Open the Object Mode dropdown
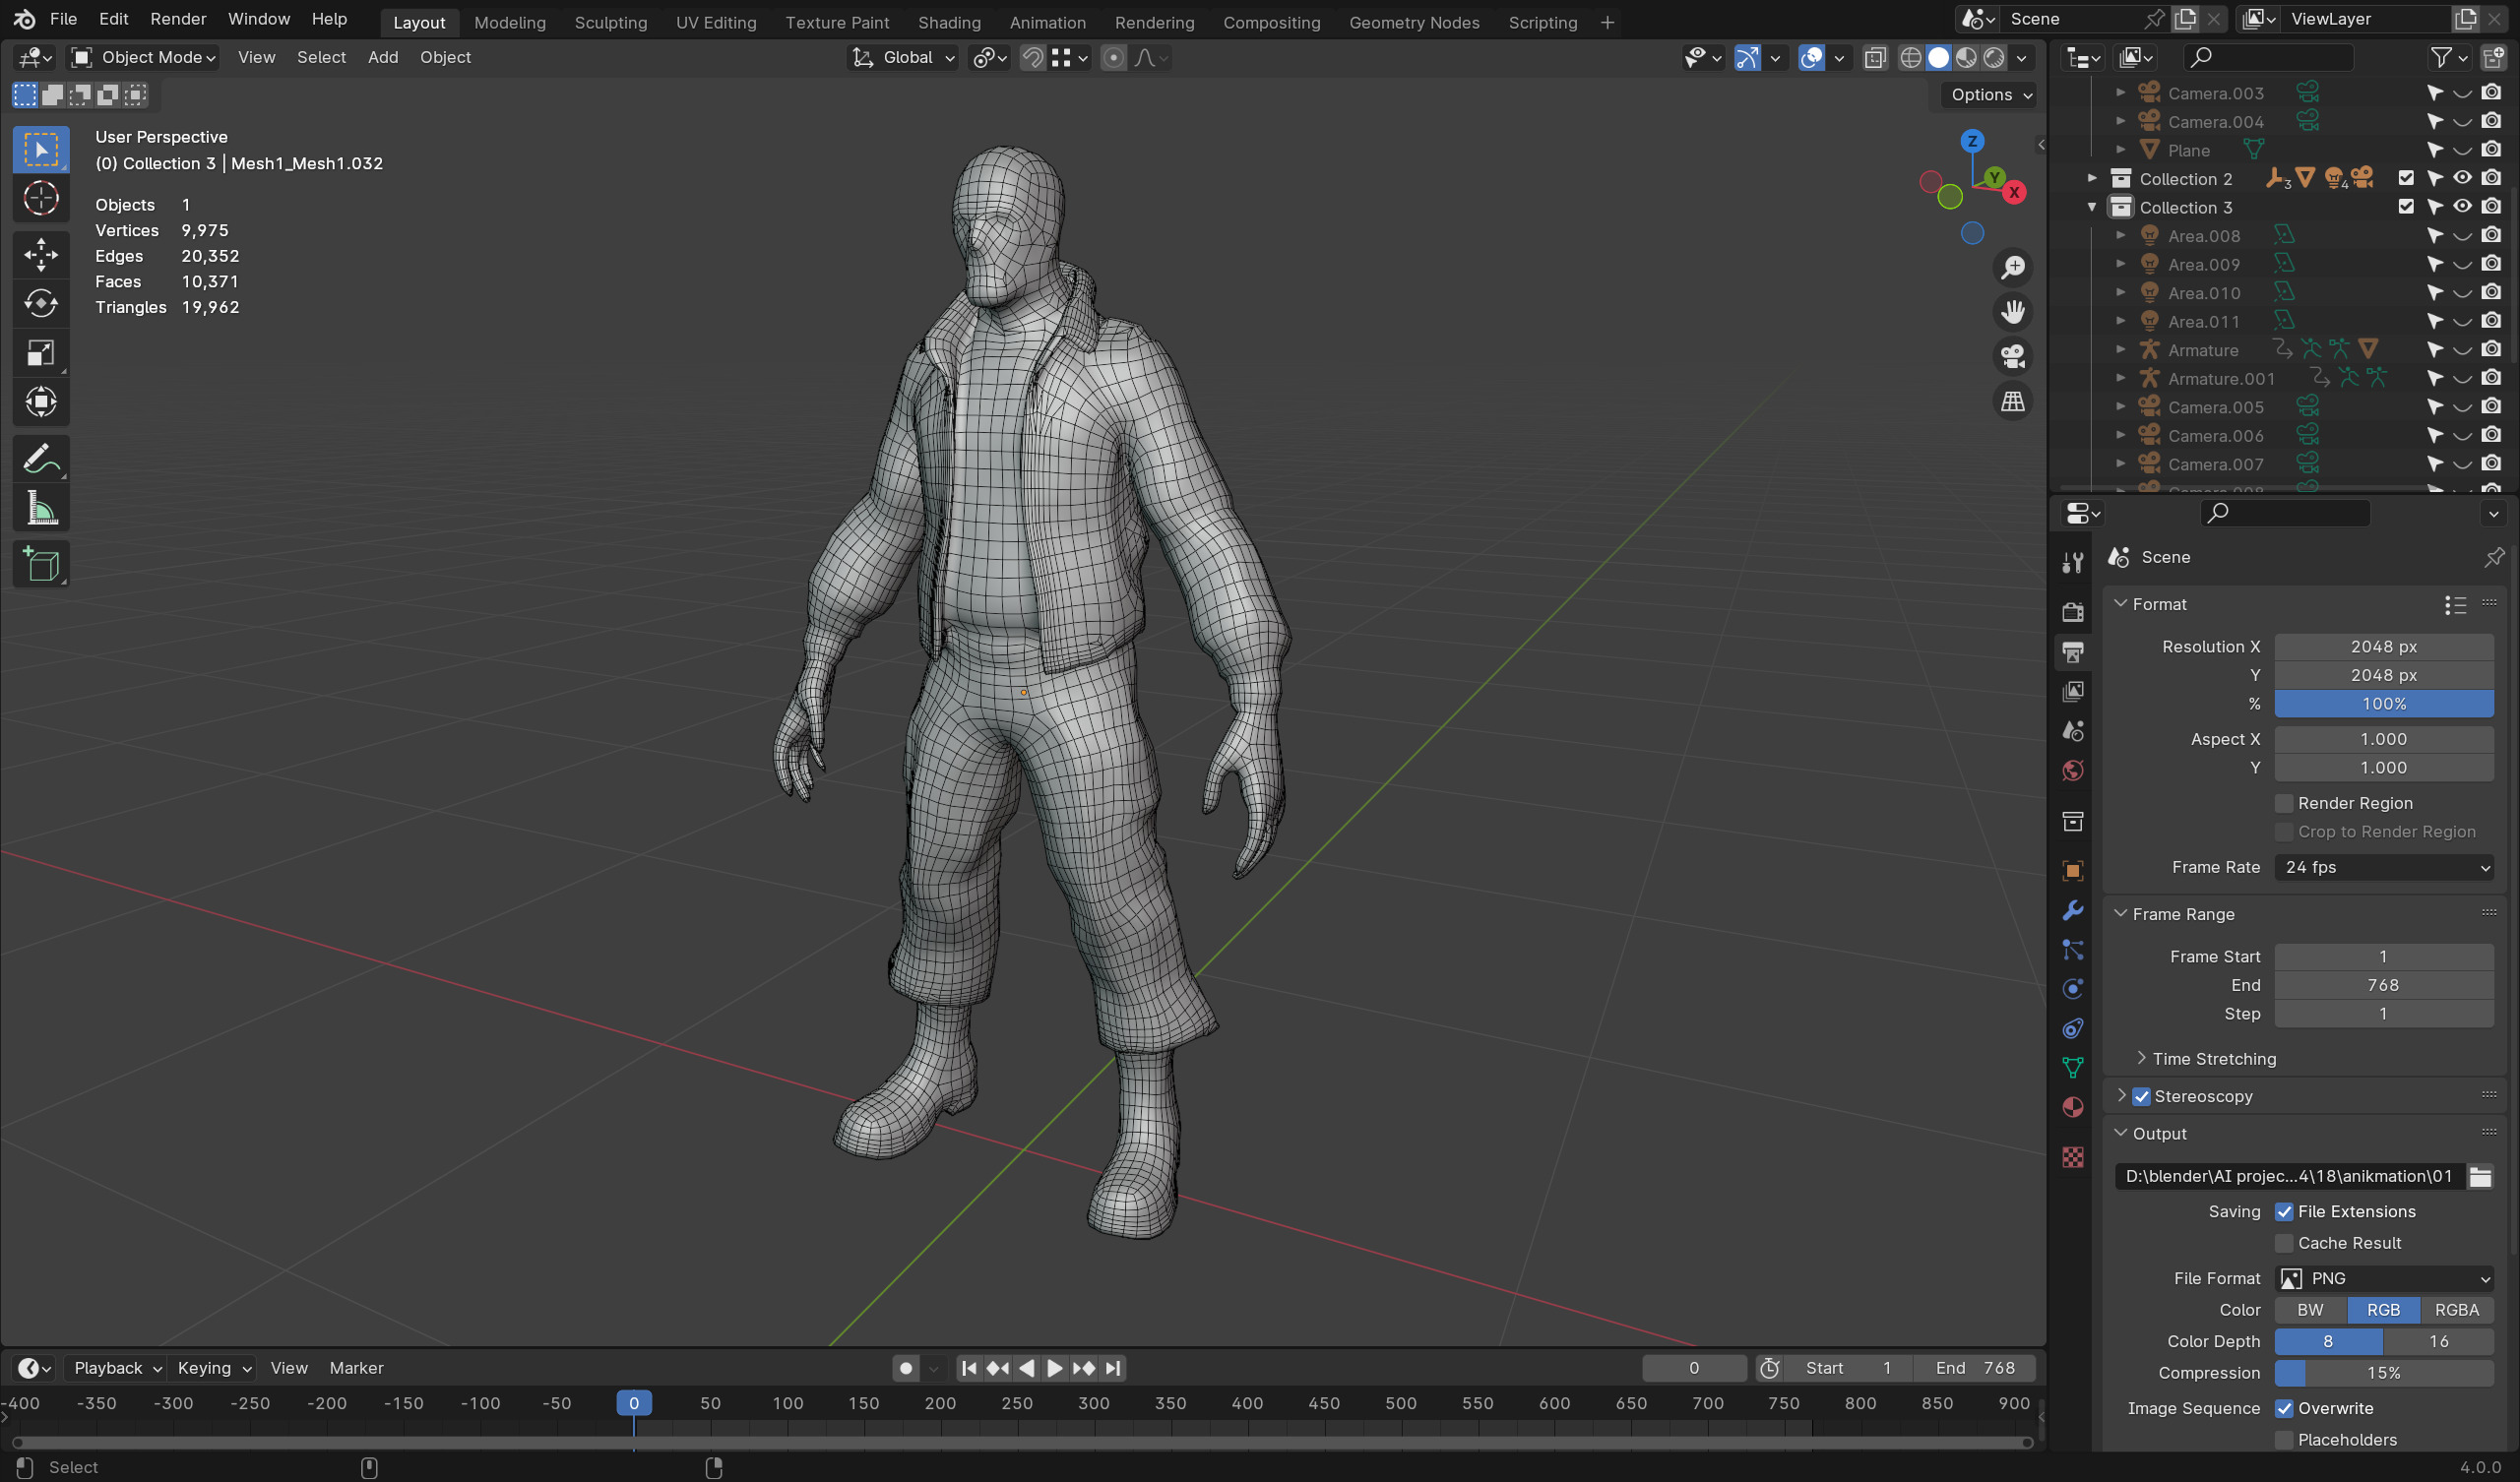 click(145, 58)
